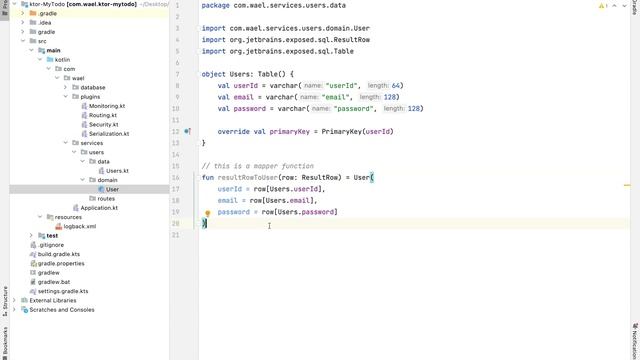Collapse the plugins package
The image size is (640, 360).
[65, 97]
